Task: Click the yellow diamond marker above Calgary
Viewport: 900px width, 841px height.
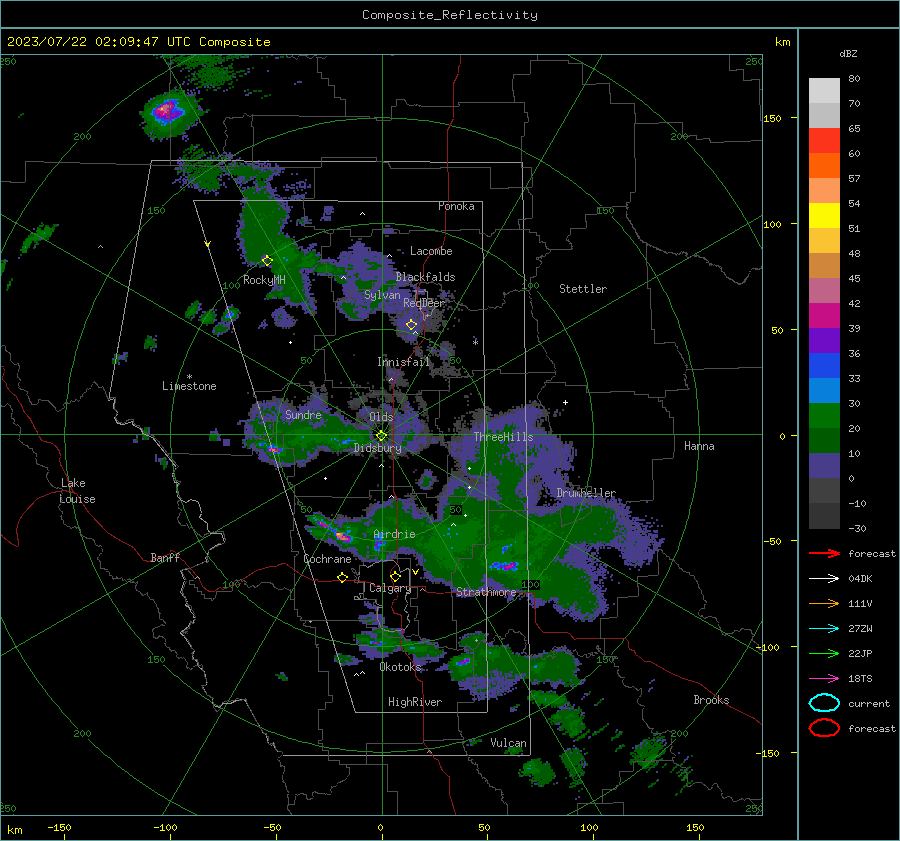Action: click(395, 576)
